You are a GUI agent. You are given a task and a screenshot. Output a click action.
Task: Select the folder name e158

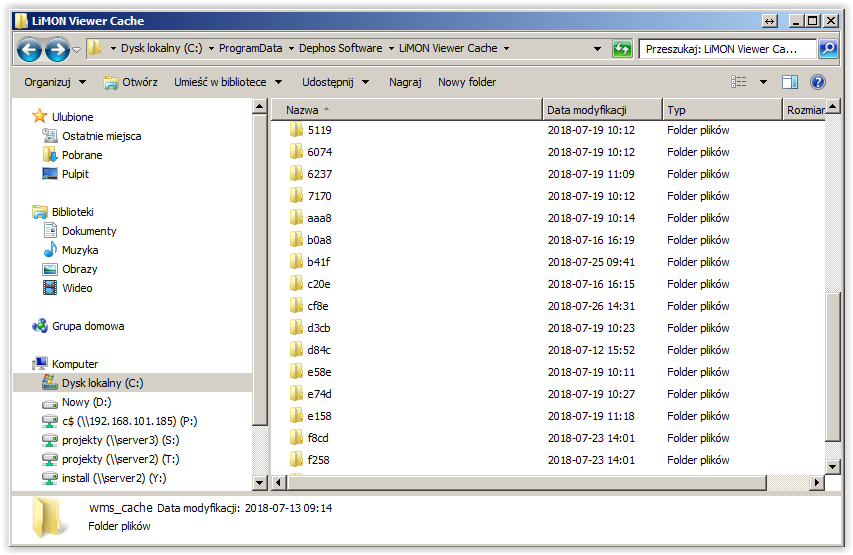(319, 416)
